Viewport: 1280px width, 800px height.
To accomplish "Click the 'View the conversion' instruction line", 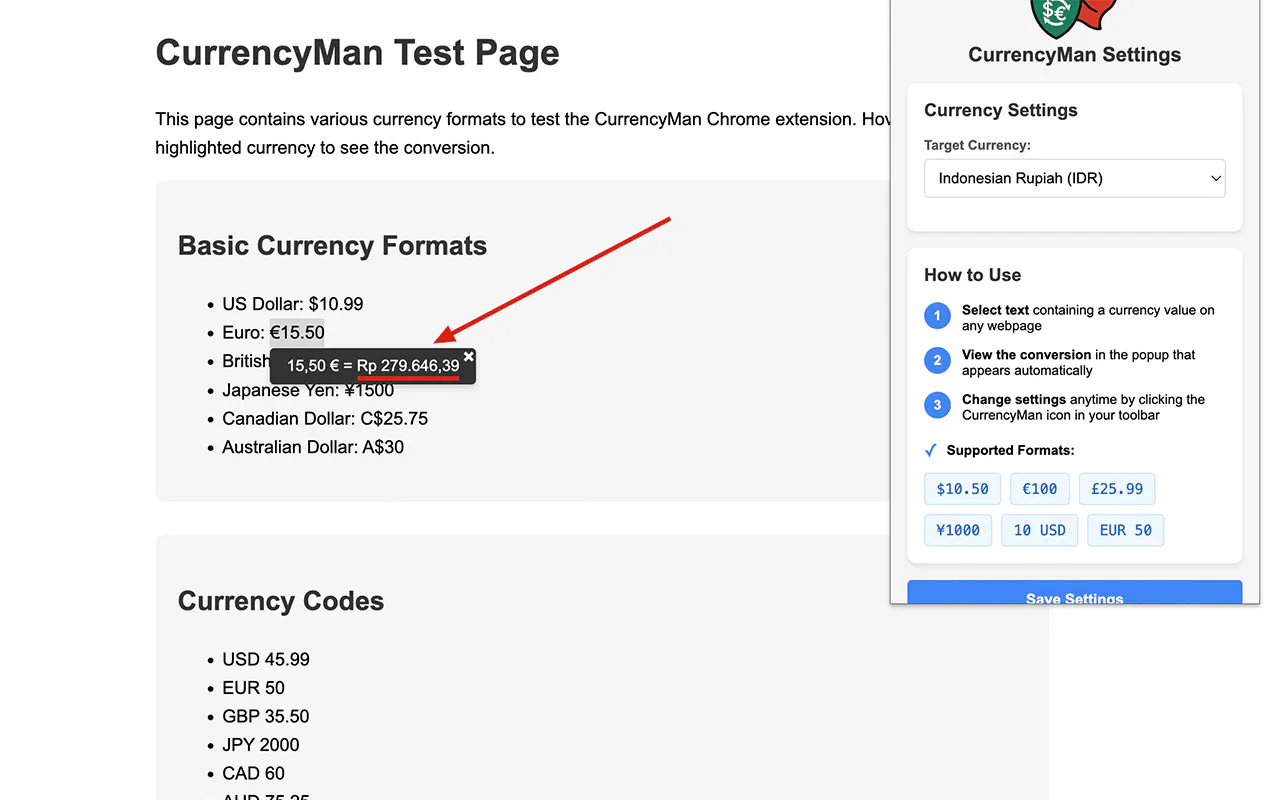I will [1079, 362].
